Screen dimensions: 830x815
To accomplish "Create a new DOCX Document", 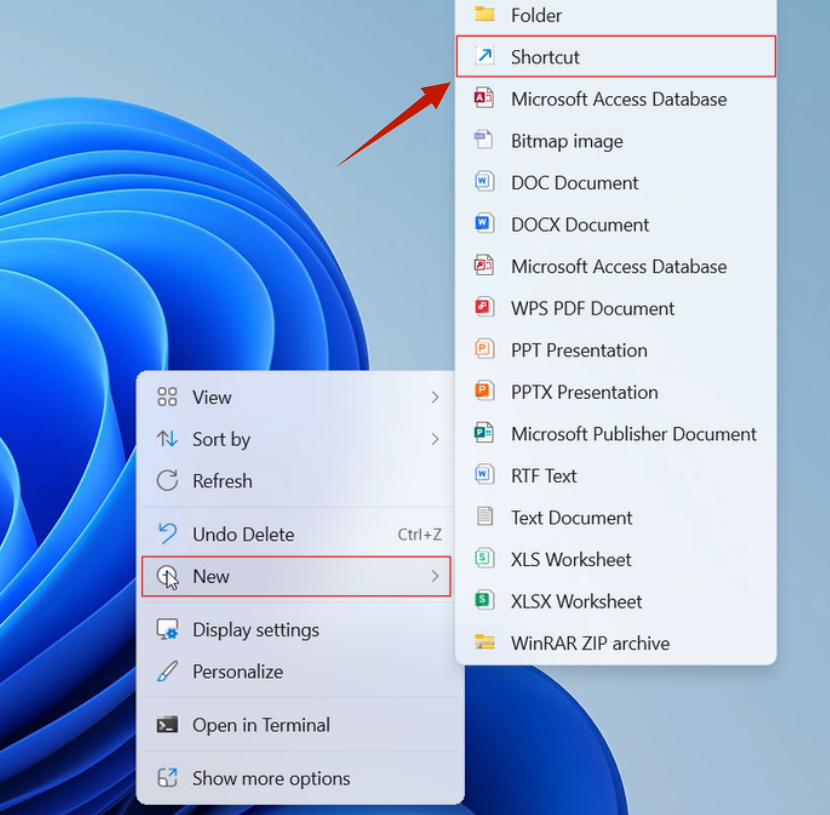I will [616, 224].
